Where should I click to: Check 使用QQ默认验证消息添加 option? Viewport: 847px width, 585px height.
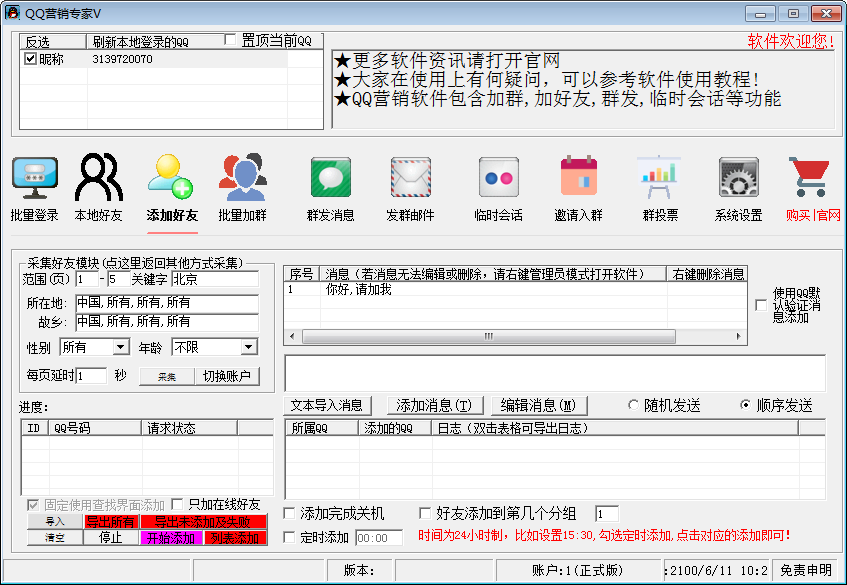[761, 305]
